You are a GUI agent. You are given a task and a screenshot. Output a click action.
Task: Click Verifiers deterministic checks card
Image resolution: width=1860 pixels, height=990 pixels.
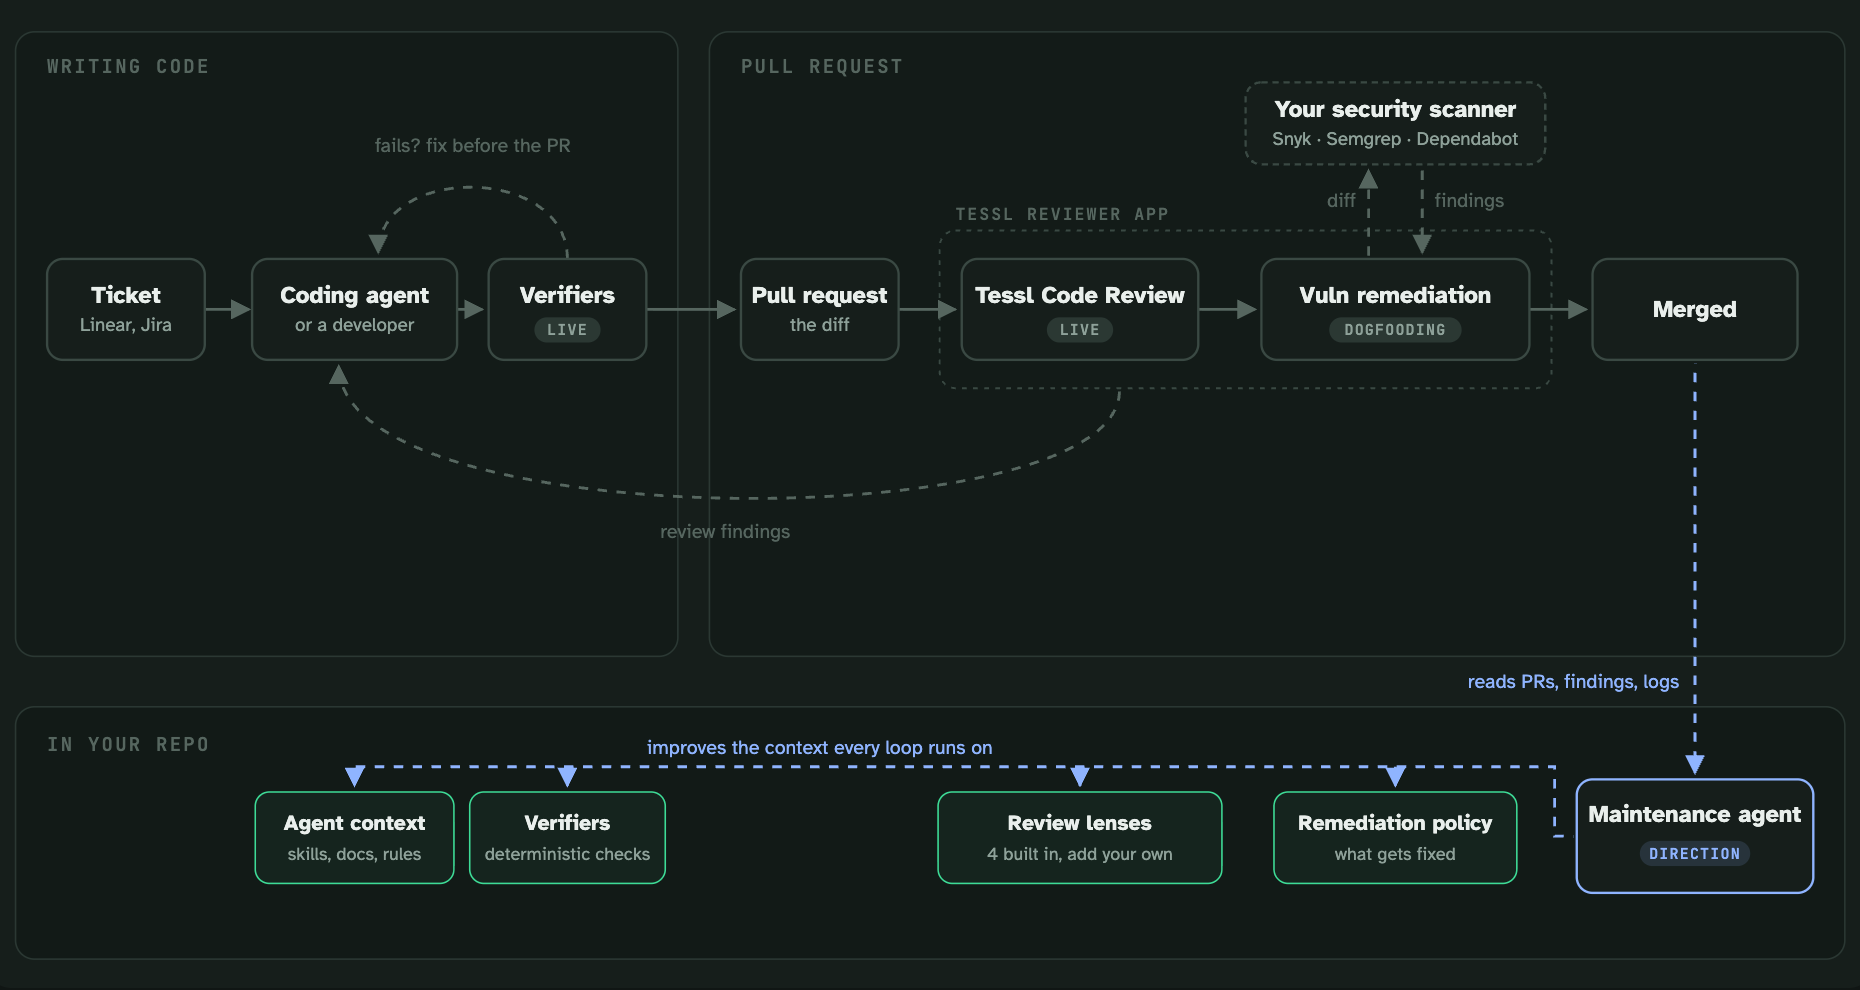(567, 838)
